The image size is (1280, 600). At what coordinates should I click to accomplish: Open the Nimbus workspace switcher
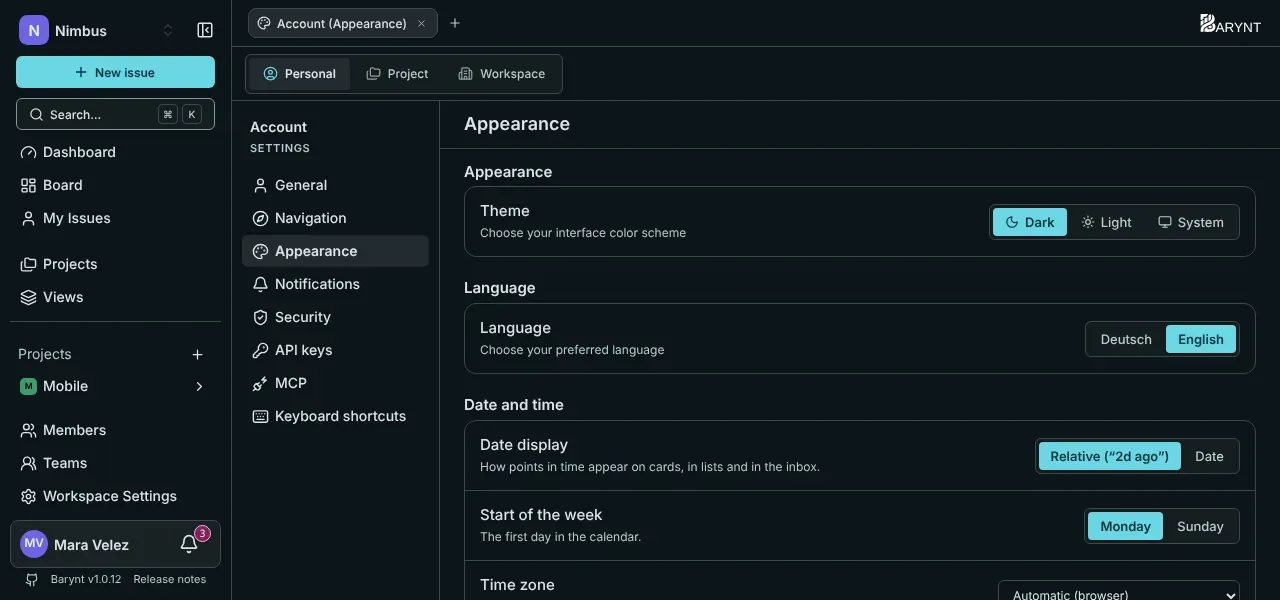click(97, 30)
